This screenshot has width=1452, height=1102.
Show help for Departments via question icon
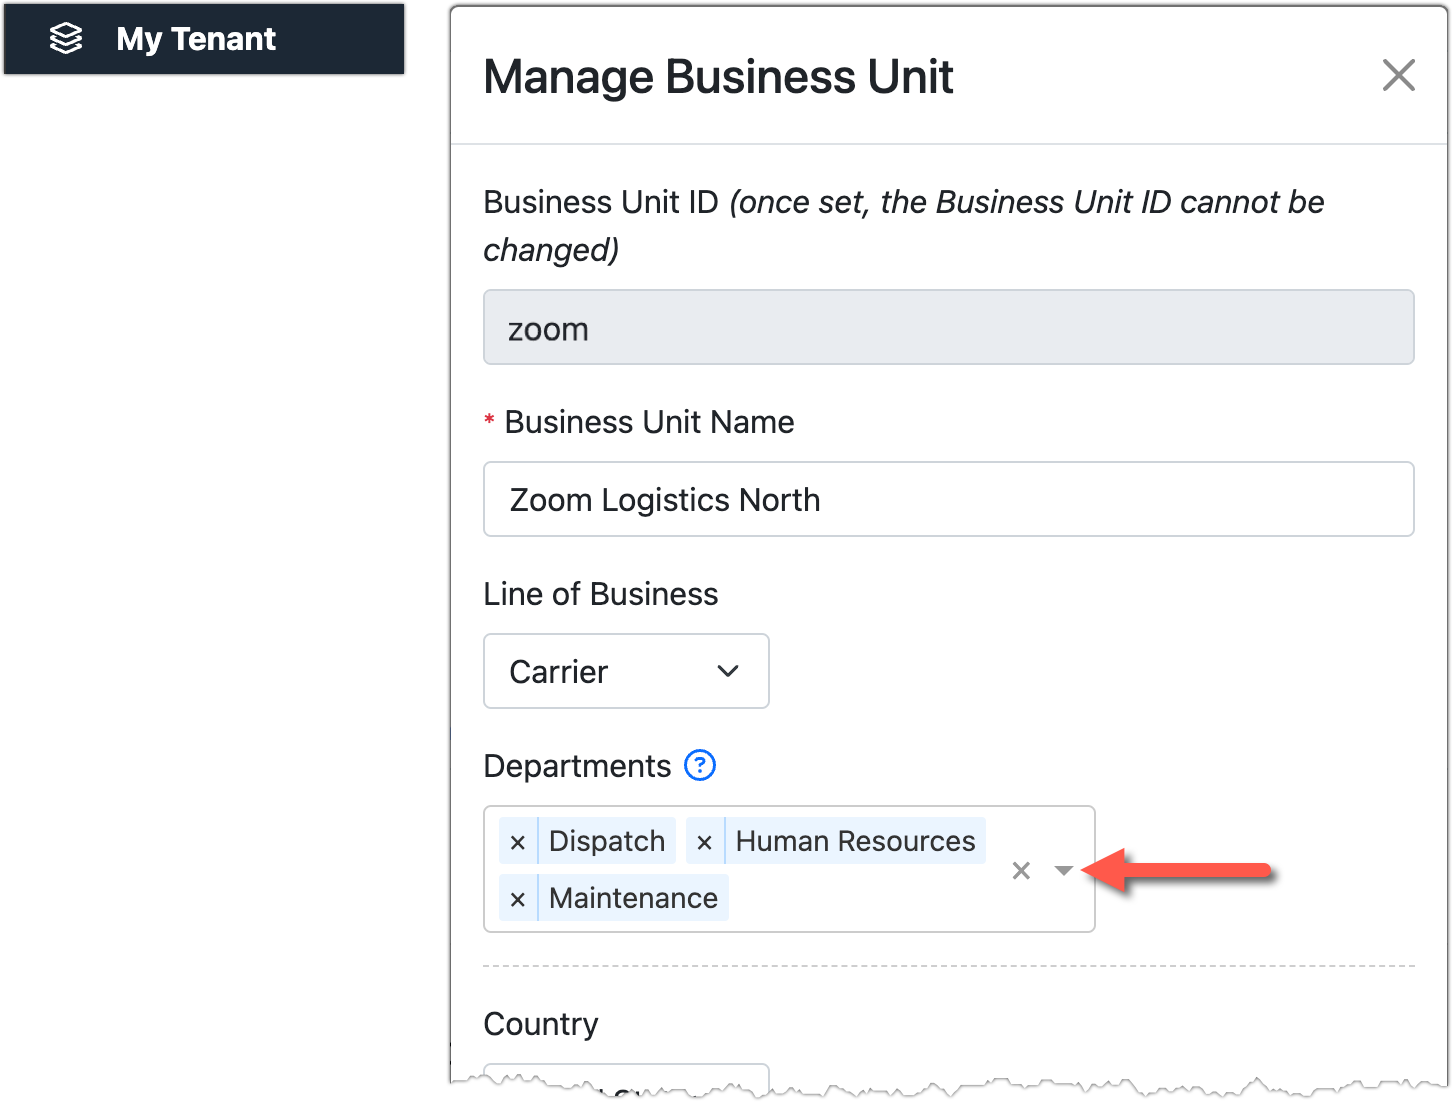[700, 766]
